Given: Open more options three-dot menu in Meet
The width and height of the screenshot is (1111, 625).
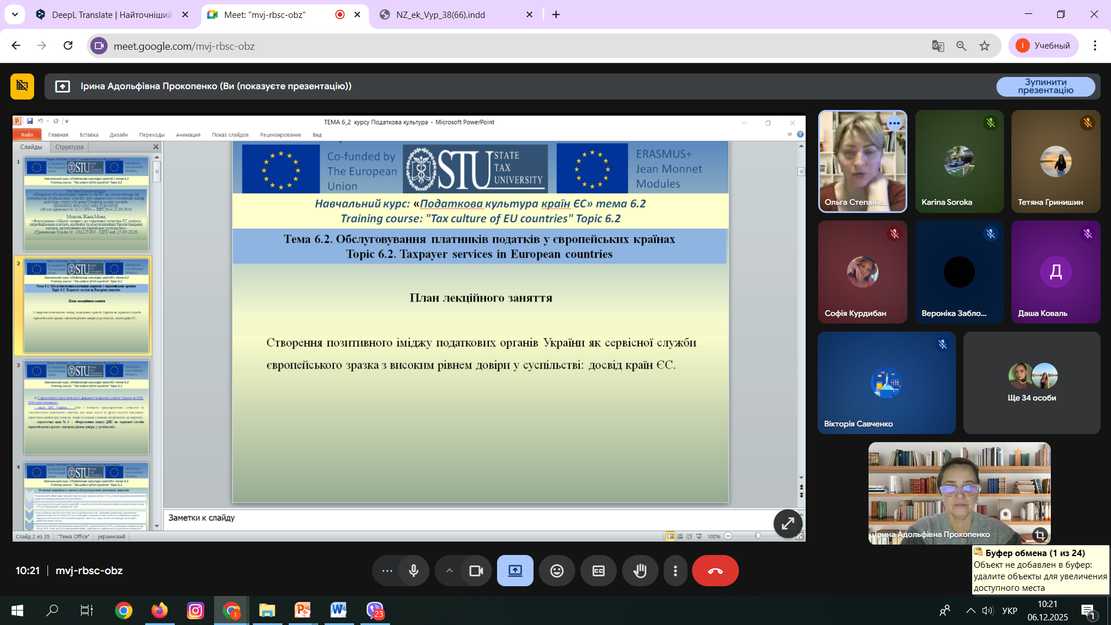Looking at the screenshot, I should 676,570.
